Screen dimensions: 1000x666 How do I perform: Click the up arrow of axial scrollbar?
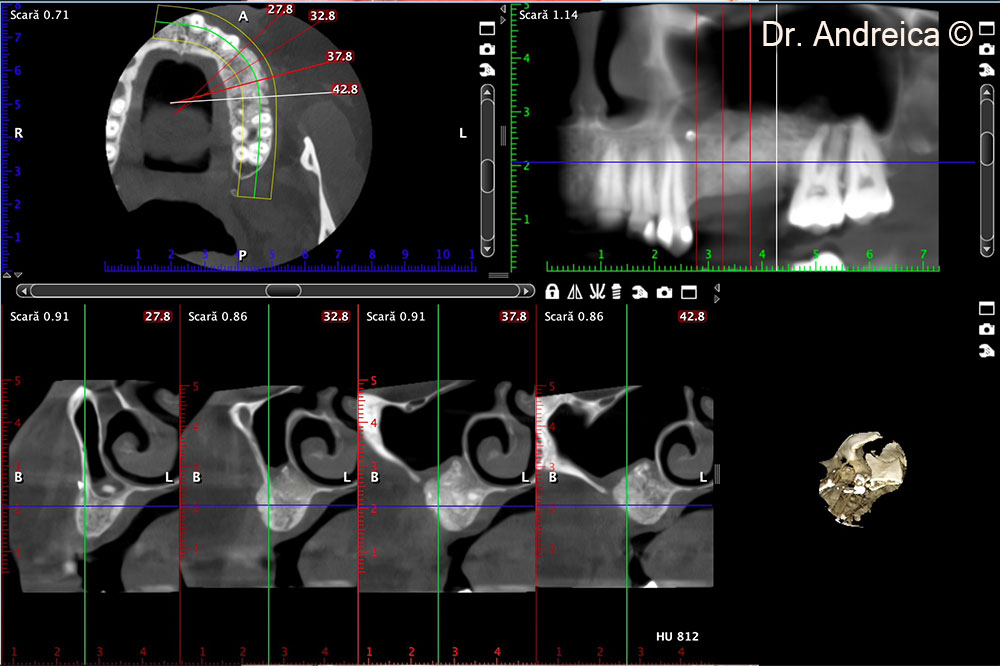point(487,93)
